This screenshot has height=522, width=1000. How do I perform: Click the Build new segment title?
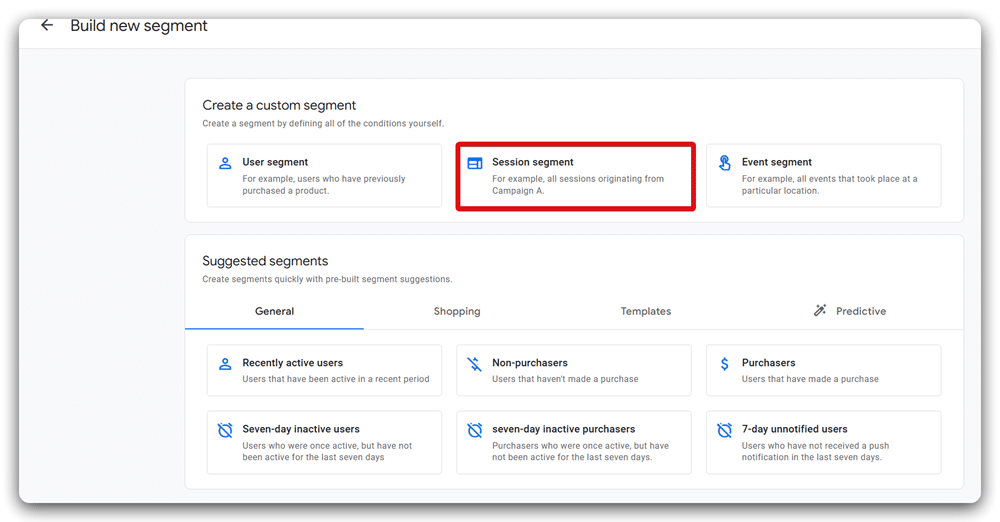(x=138, y=26)
